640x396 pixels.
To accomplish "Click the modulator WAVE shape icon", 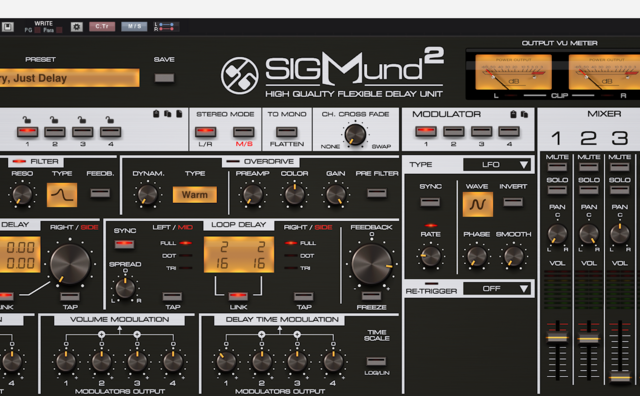I will (x=477, y=204).
